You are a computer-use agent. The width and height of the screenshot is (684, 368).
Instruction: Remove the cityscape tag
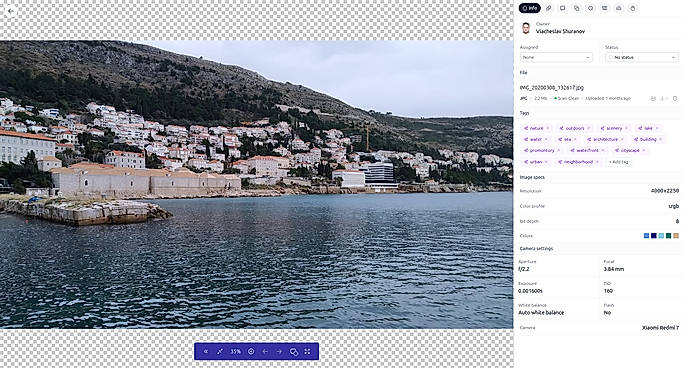644,150
